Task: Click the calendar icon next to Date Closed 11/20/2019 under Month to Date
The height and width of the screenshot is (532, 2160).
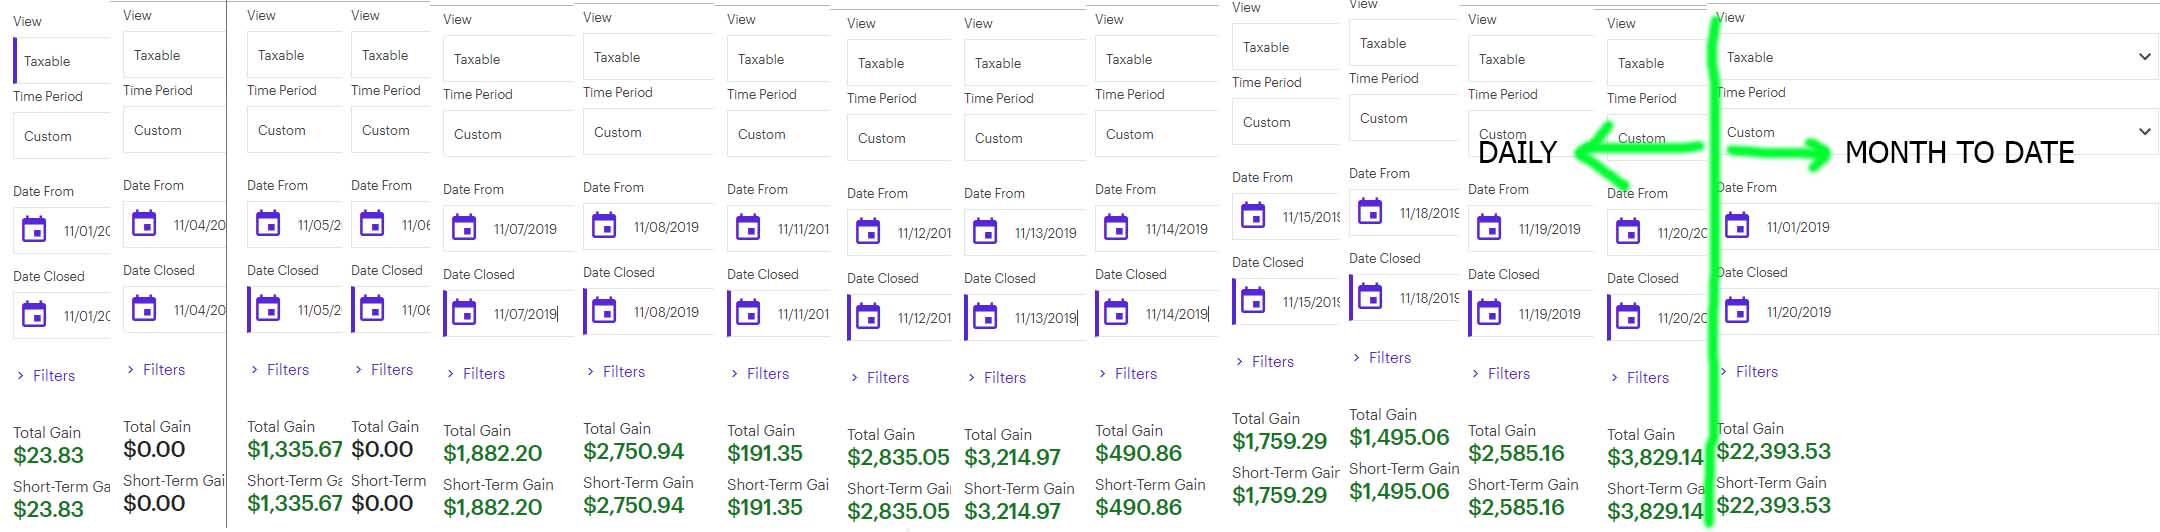Action: pyautogui.click(x=1738, y=311)
